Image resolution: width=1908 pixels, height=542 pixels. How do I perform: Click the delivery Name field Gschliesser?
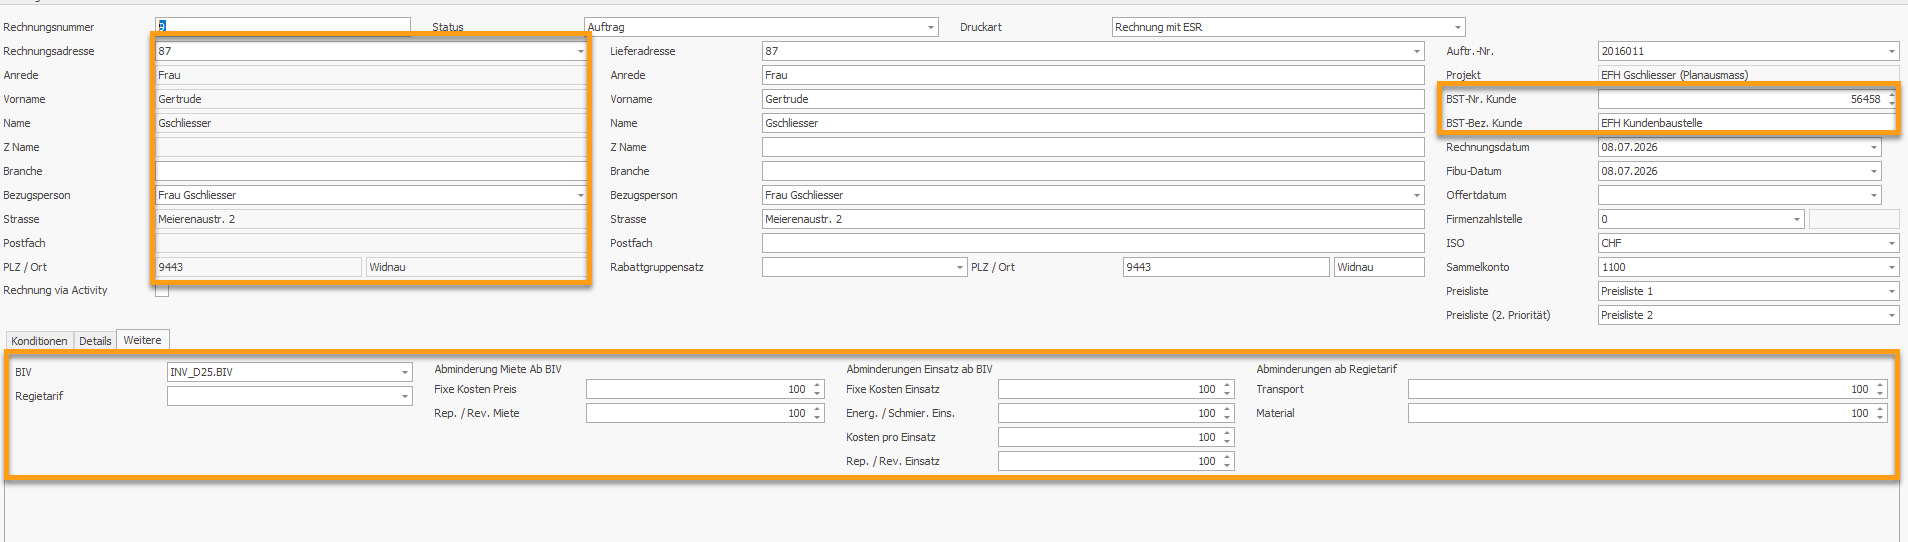pos(1093,123)
